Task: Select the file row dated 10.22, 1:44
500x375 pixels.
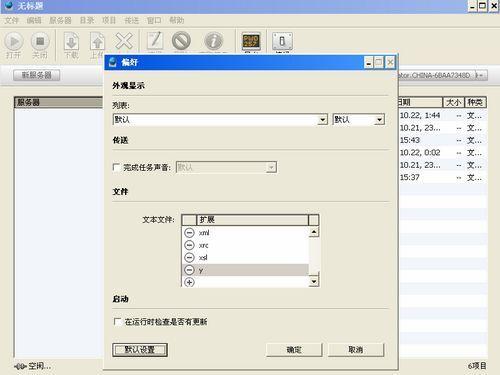Action: point(443,115)
